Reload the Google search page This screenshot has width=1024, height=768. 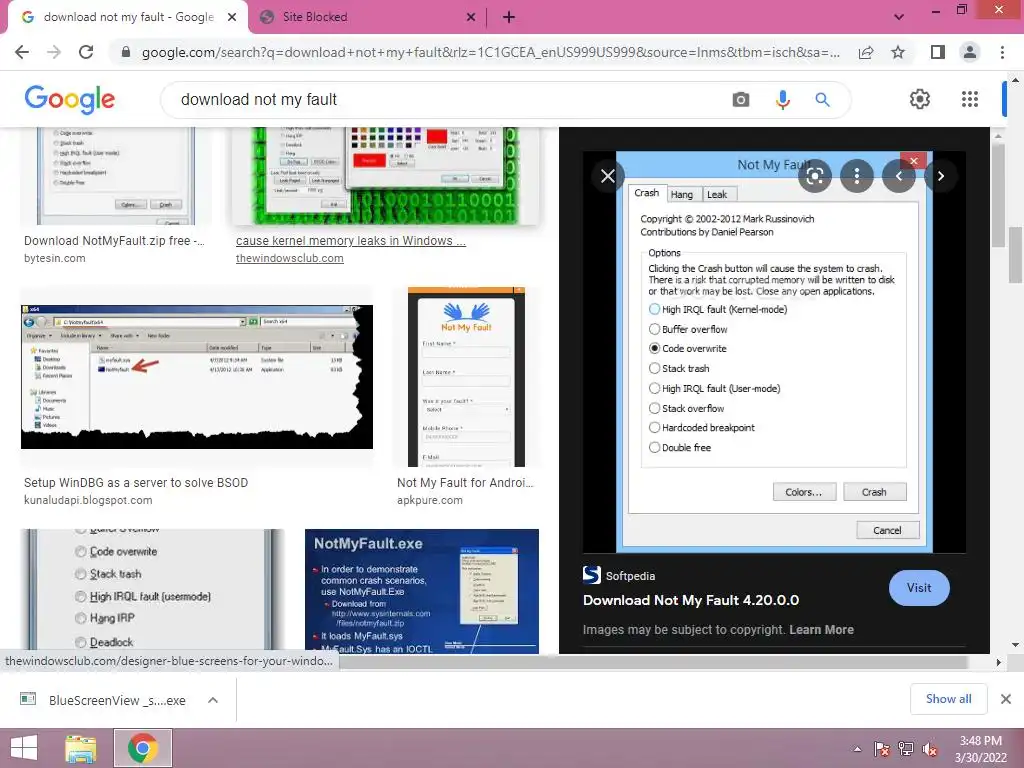pyautogui.click(x=86, y=52)
